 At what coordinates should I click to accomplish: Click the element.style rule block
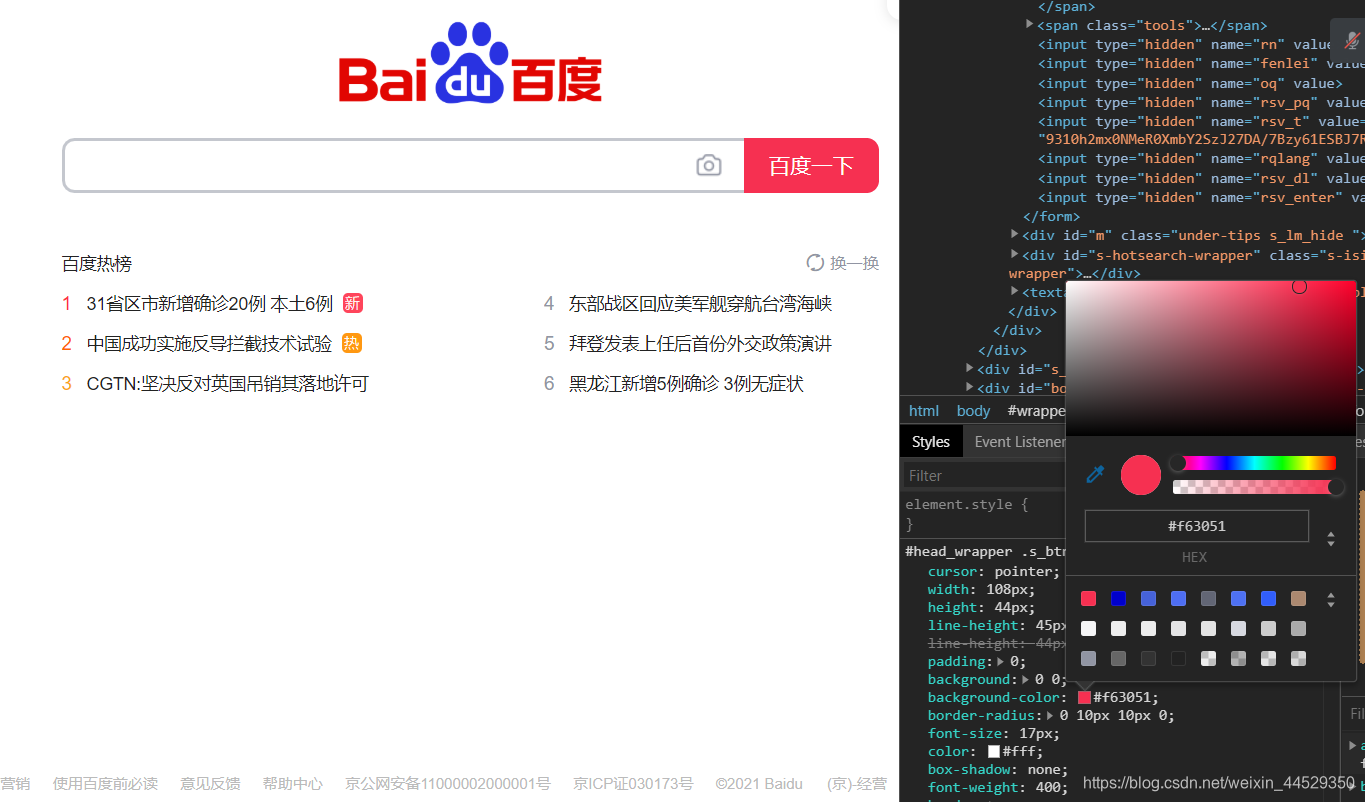point(984,514)
